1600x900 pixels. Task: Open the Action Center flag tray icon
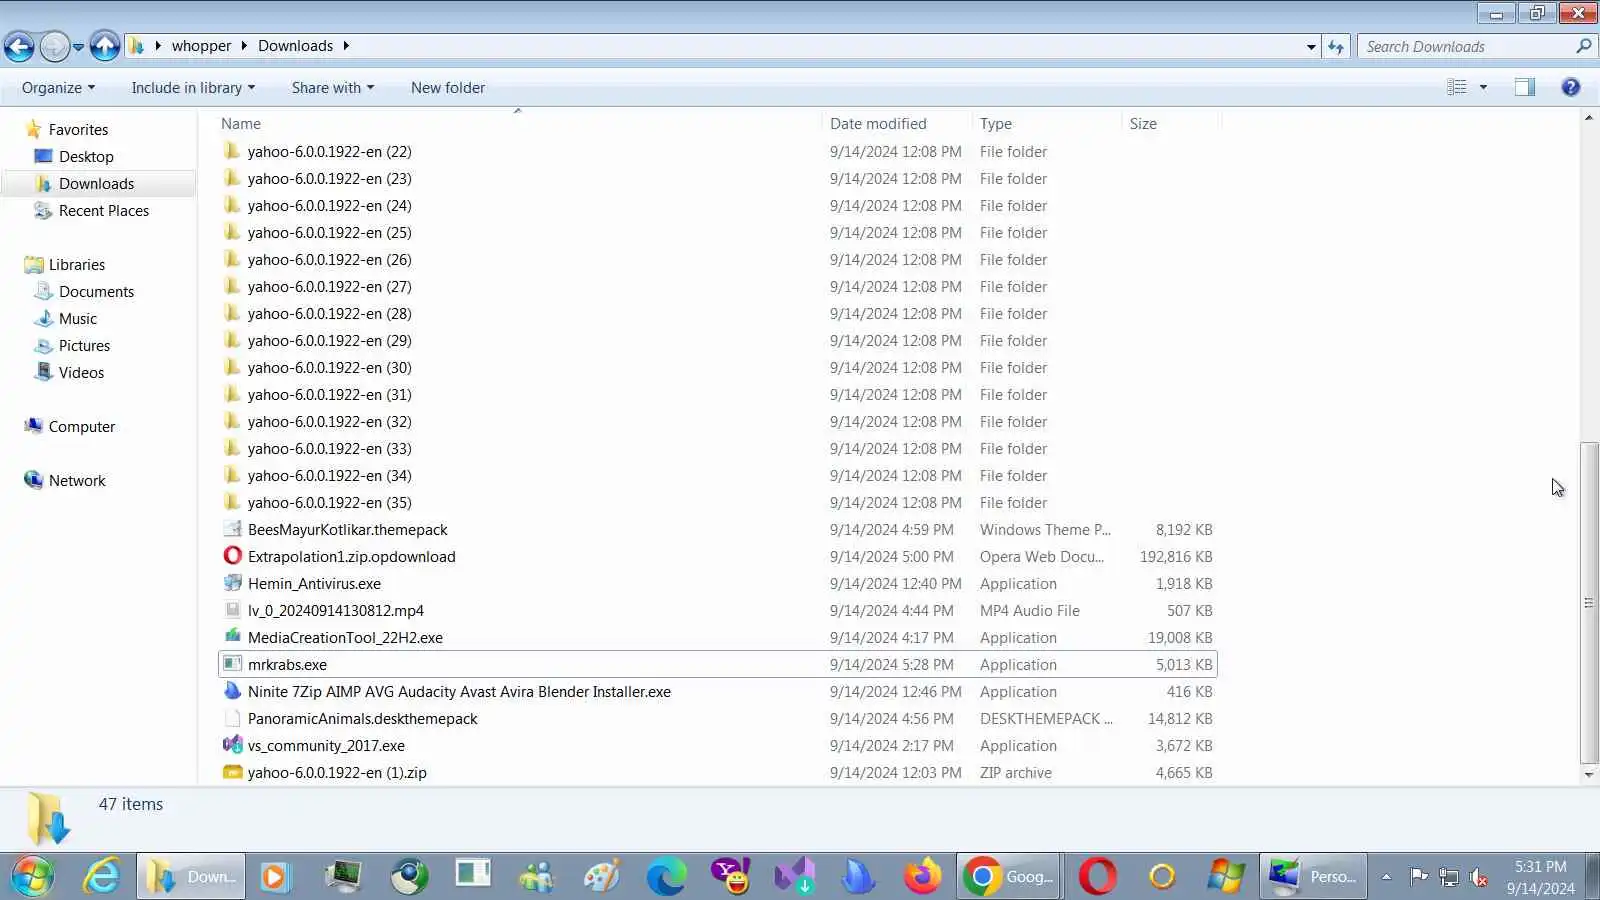coord(1419,877)
